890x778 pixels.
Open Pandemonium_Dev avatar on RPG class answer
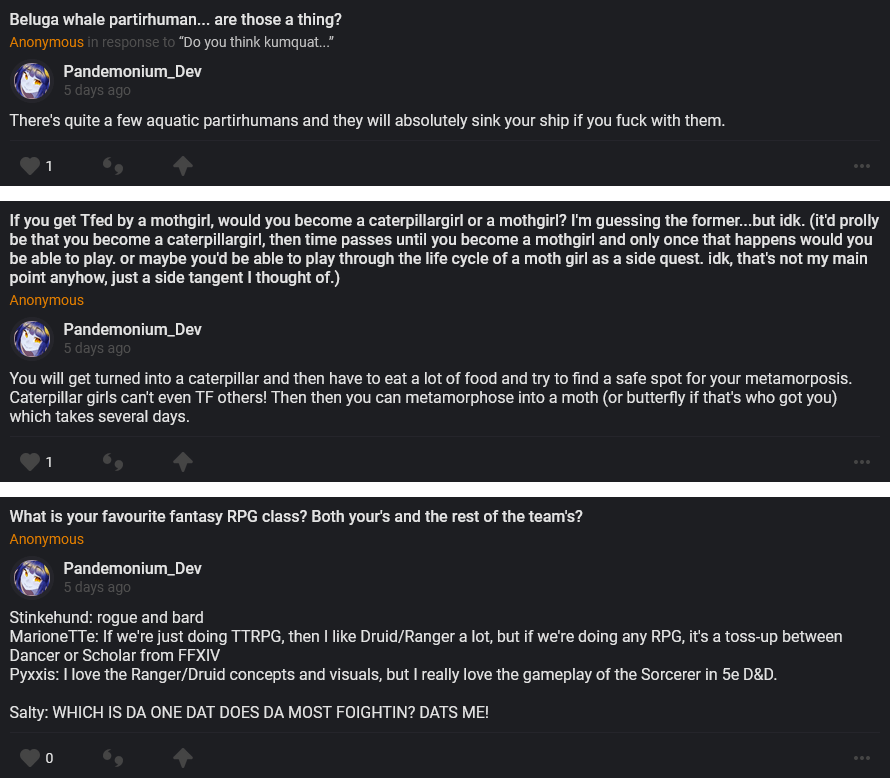click(32, 578)
